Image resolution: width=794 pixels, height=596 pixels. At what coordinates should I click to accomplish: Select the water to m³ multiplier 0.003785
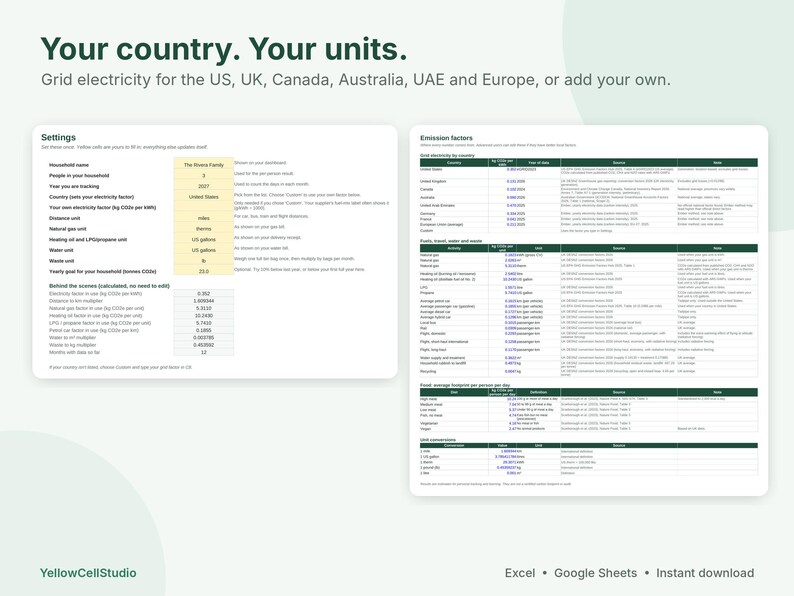tap(204, 337)
